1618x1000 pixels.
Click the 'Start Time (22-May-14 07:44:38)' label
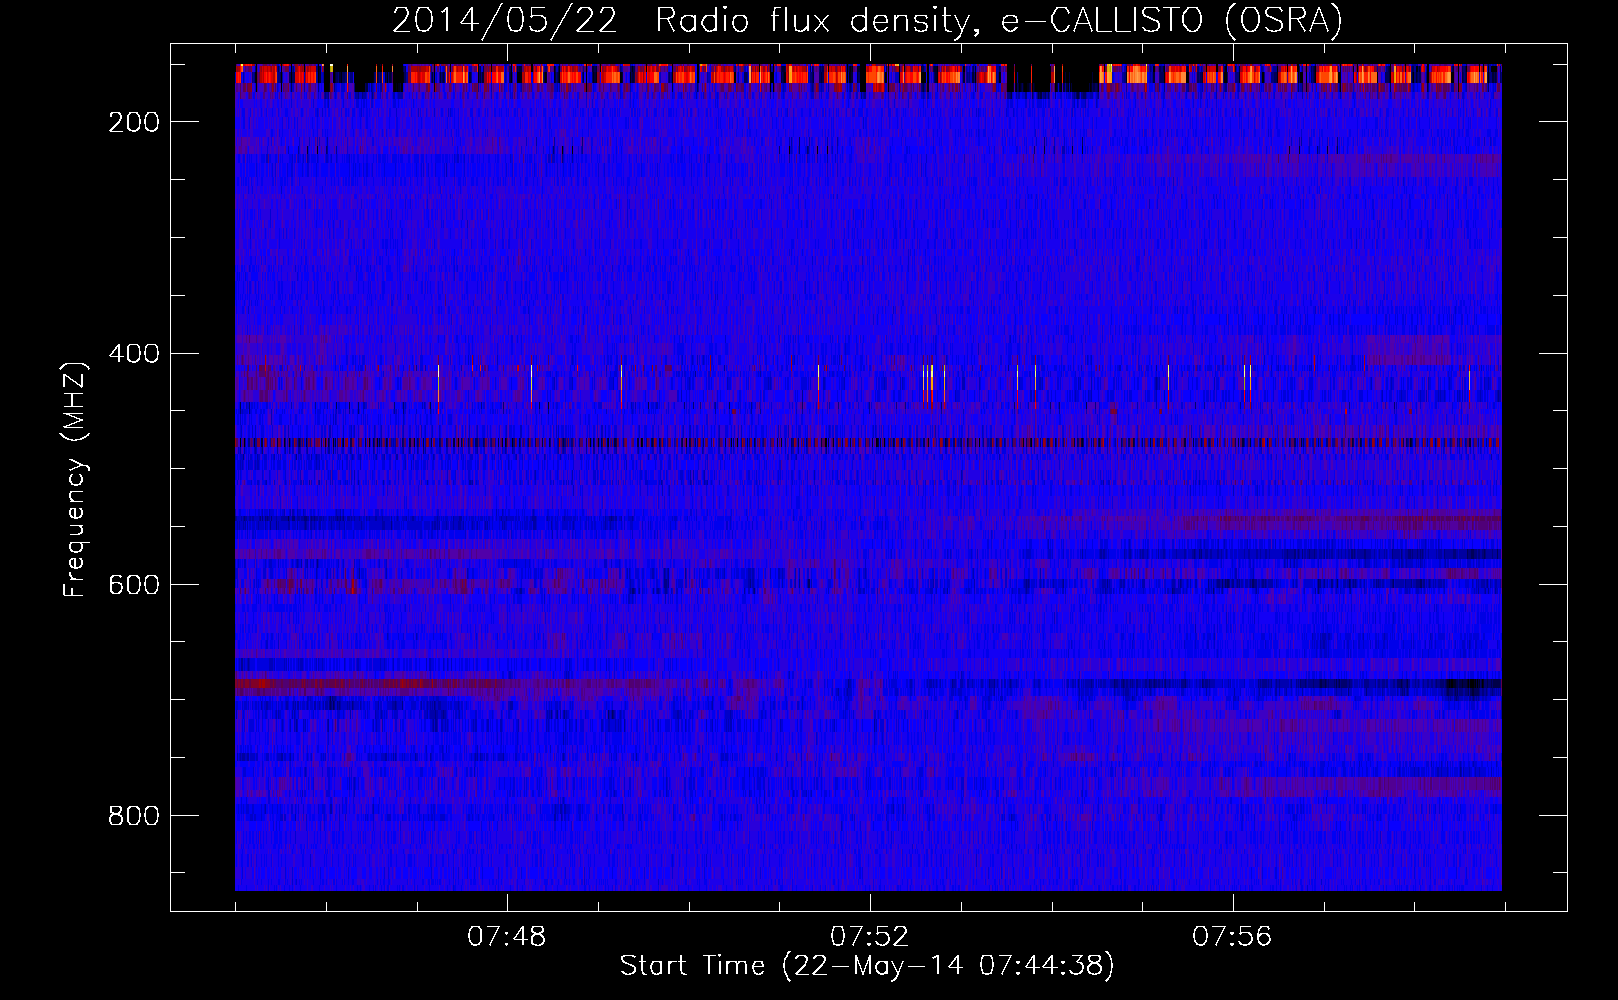pos(867,966)
